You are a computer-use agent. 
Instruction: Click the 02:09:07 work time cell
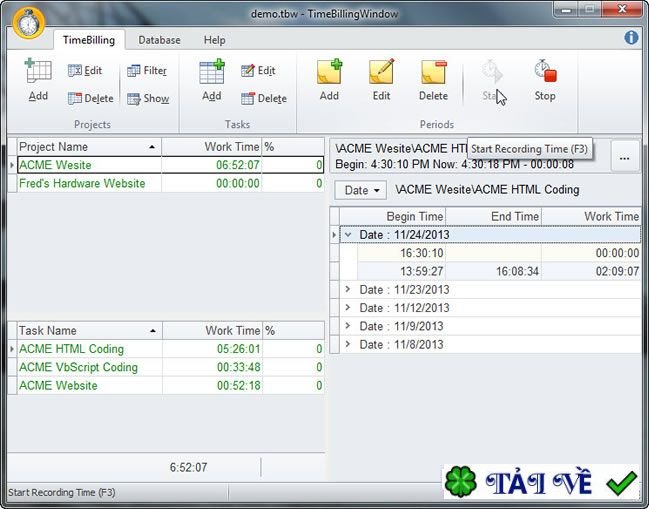(591, 271)
